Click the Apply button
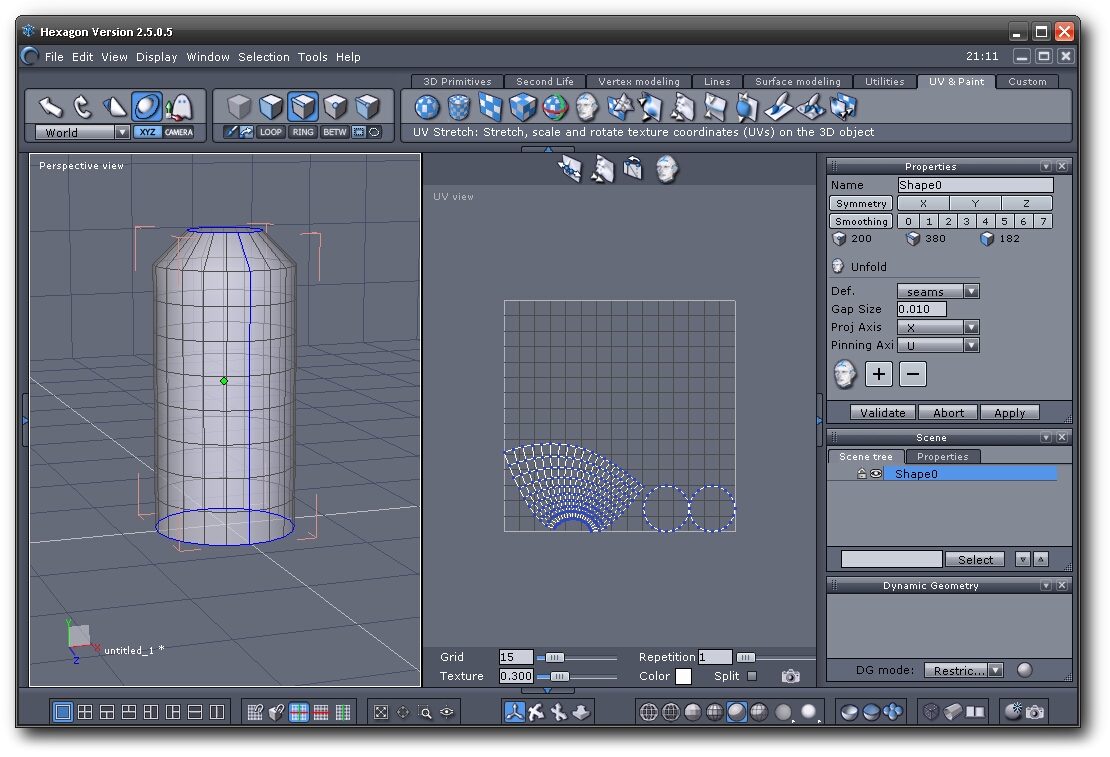This screenshot has width=1110, height=757. click(1009, 413)
